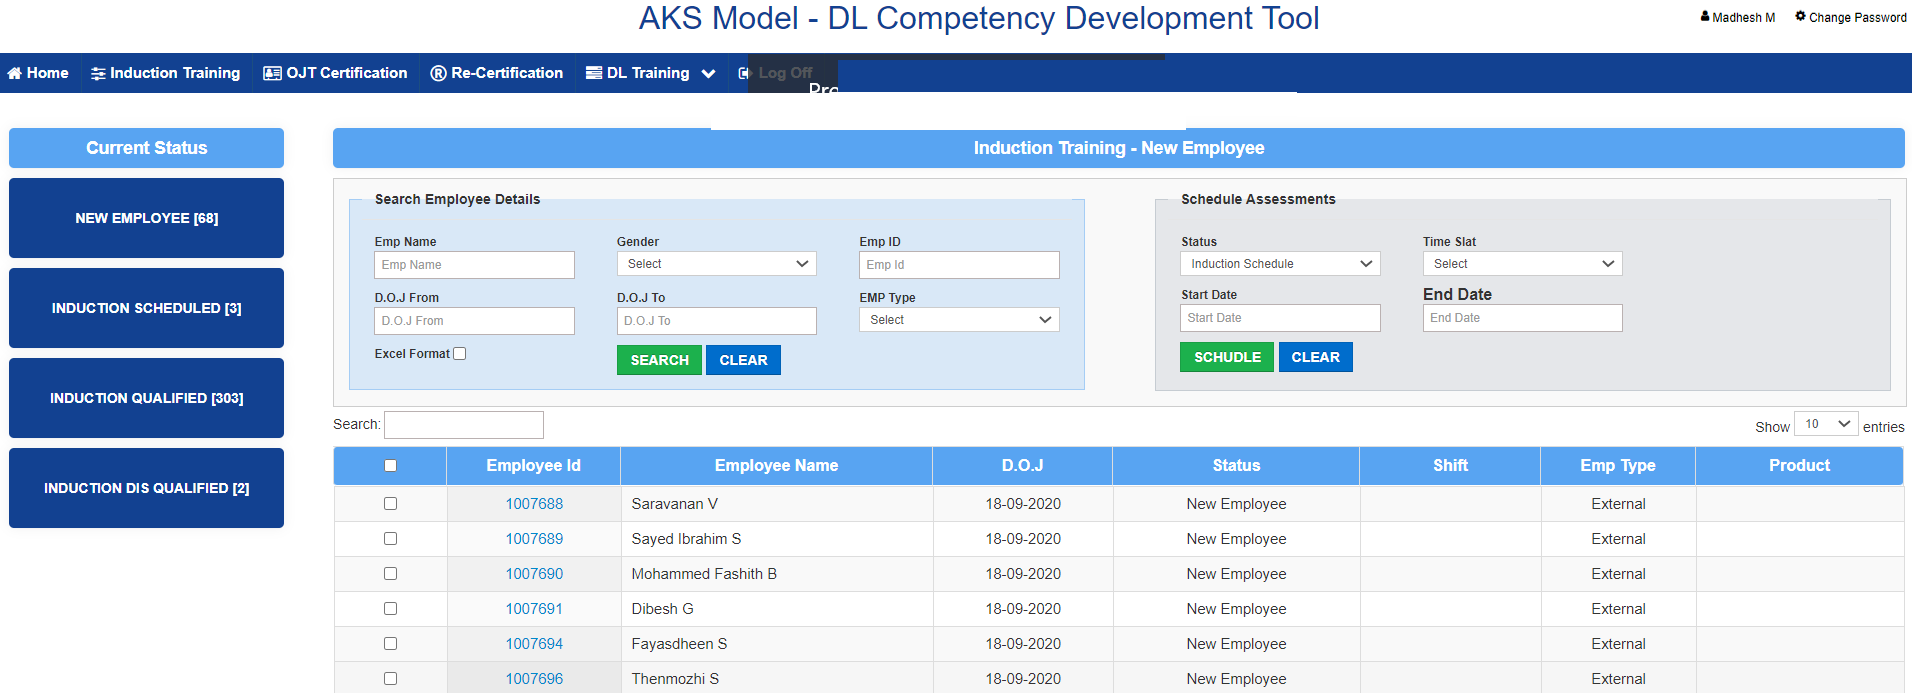
Task: Click the green SCHUDLE button
Action: click(x=1227, y=357)
